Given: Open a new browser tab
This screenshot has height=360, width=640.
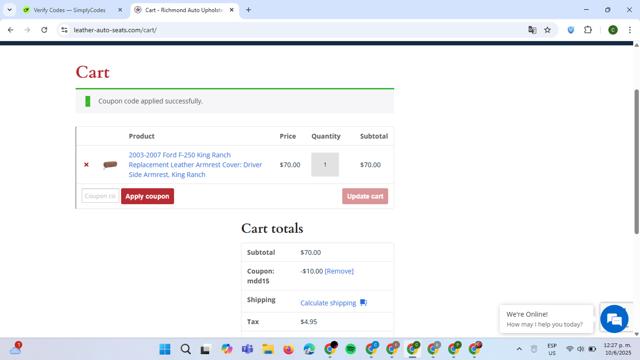Looking at the screenshot, I should pyautogui.click(x=248, y=10).
